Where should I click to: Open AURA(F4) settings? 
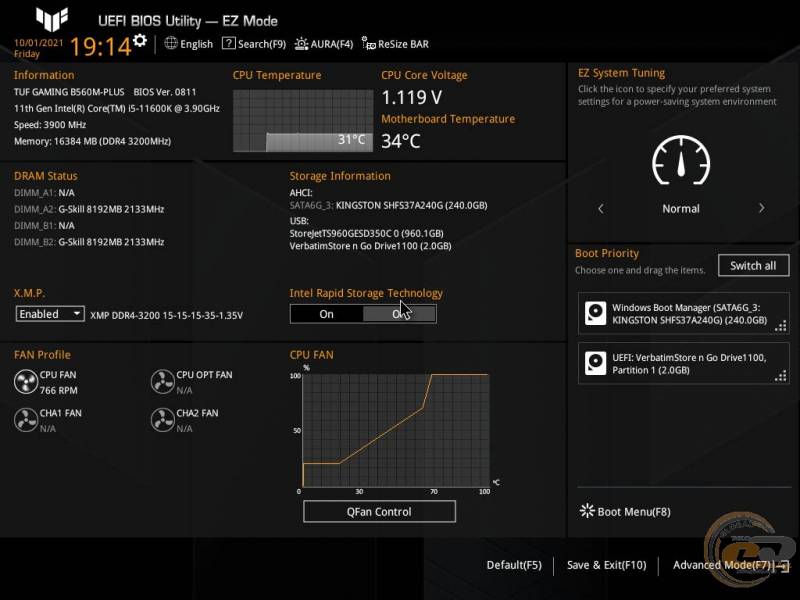pyautogui.click(x=332, y=44)
